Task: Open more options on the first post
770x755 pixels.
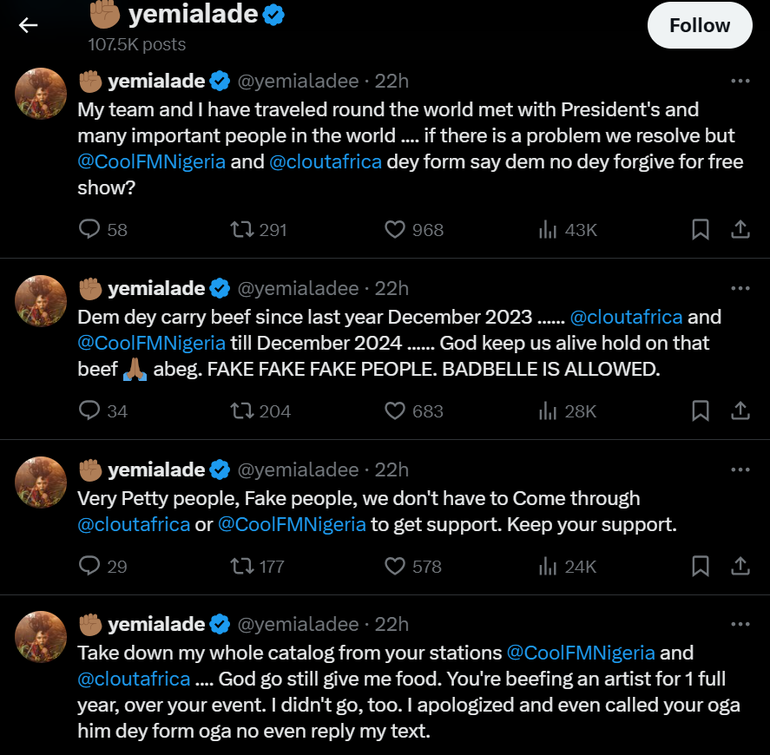Action: pos(740,81)
